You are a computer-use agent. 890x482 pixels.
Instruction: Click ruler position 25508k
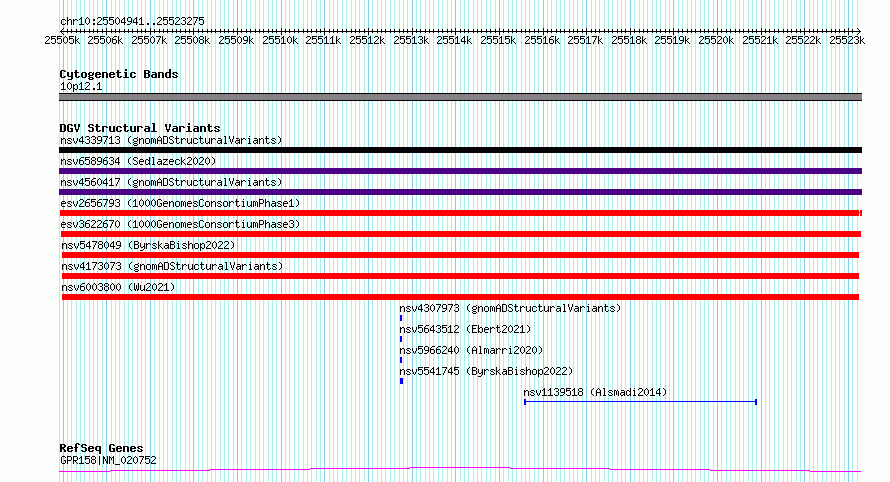(x=192, y=40)
